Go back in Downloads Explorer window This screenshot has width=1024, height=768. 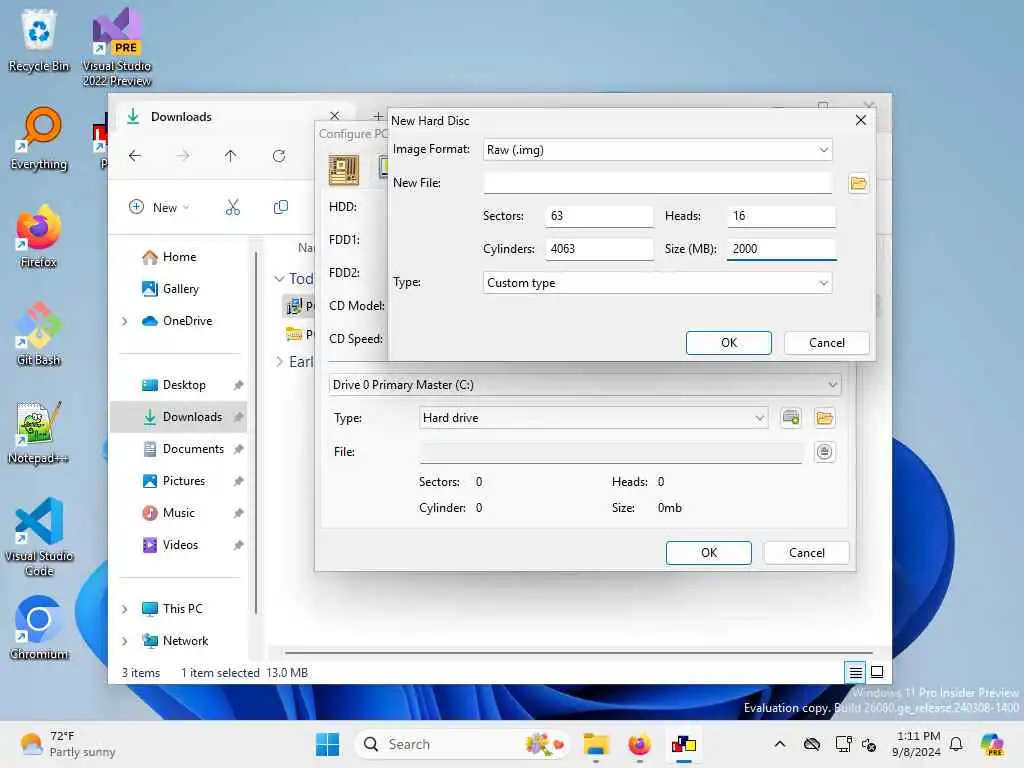coord(135,156)
